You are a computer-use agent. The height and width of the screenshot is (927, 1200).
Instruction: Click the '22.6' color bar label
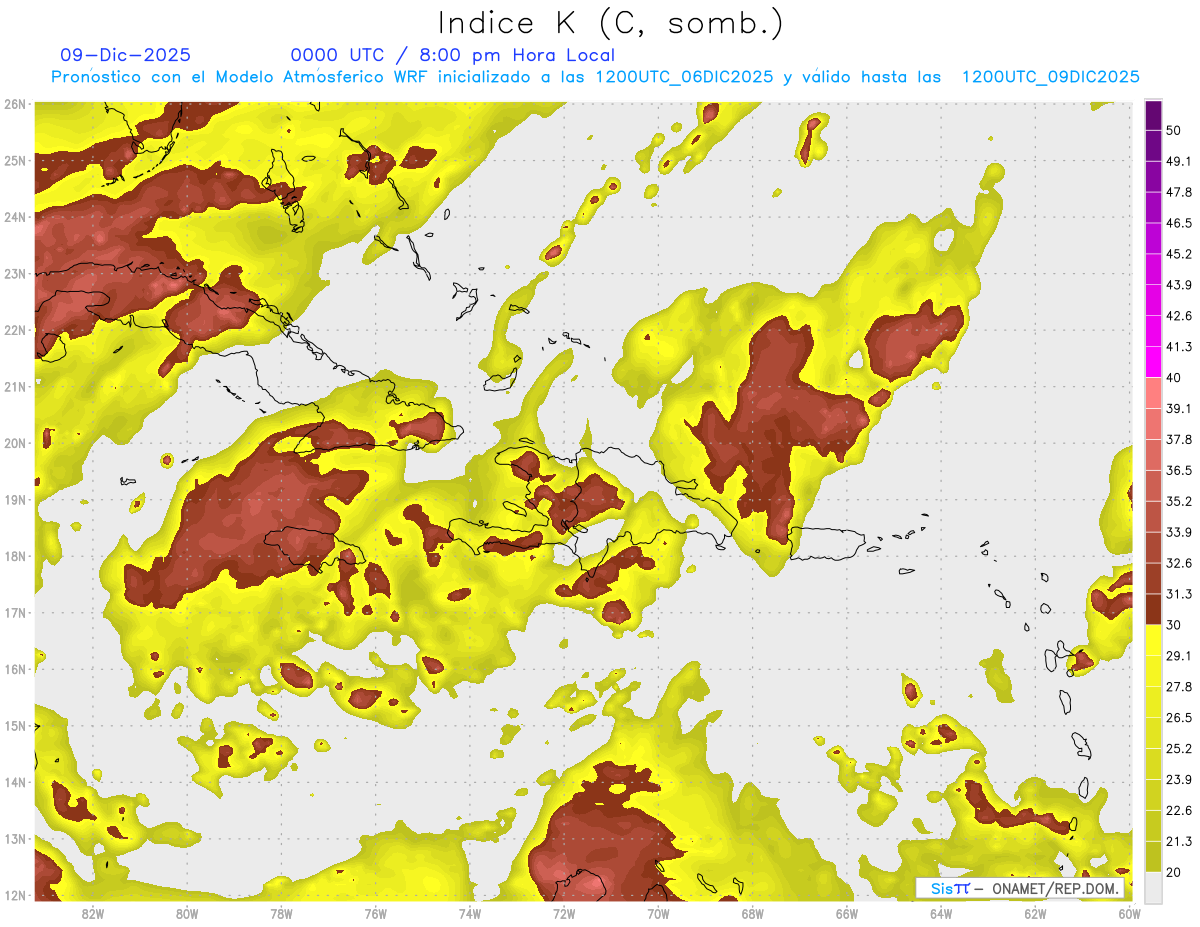pos(1179,810)
